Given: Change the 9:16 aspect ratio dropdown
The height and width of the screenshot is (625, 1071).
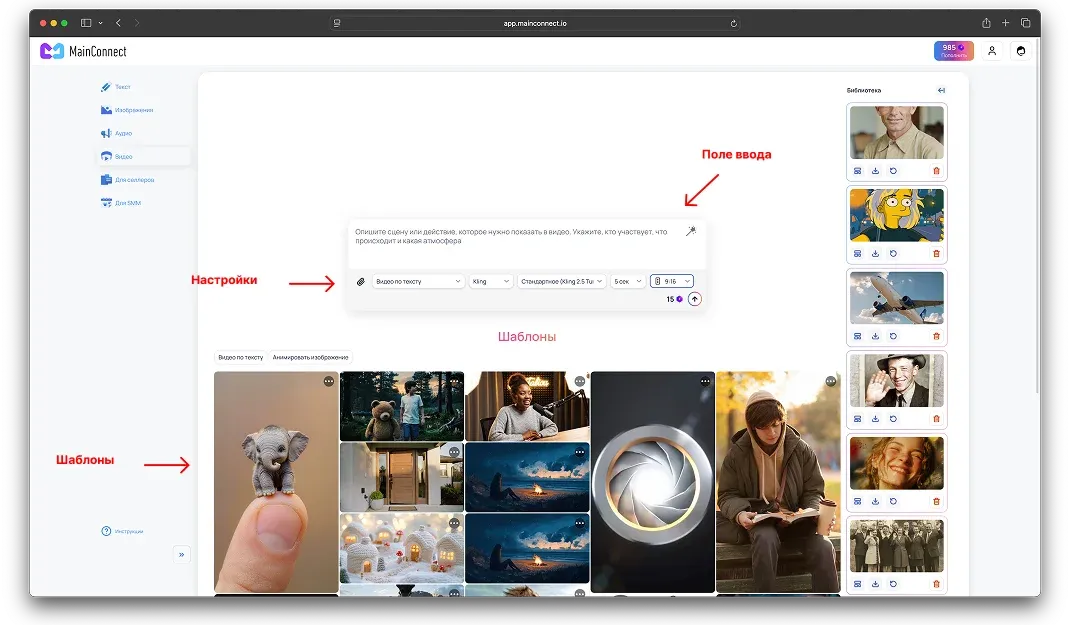Looking at the screenshot, I should [x=671, y=282].
